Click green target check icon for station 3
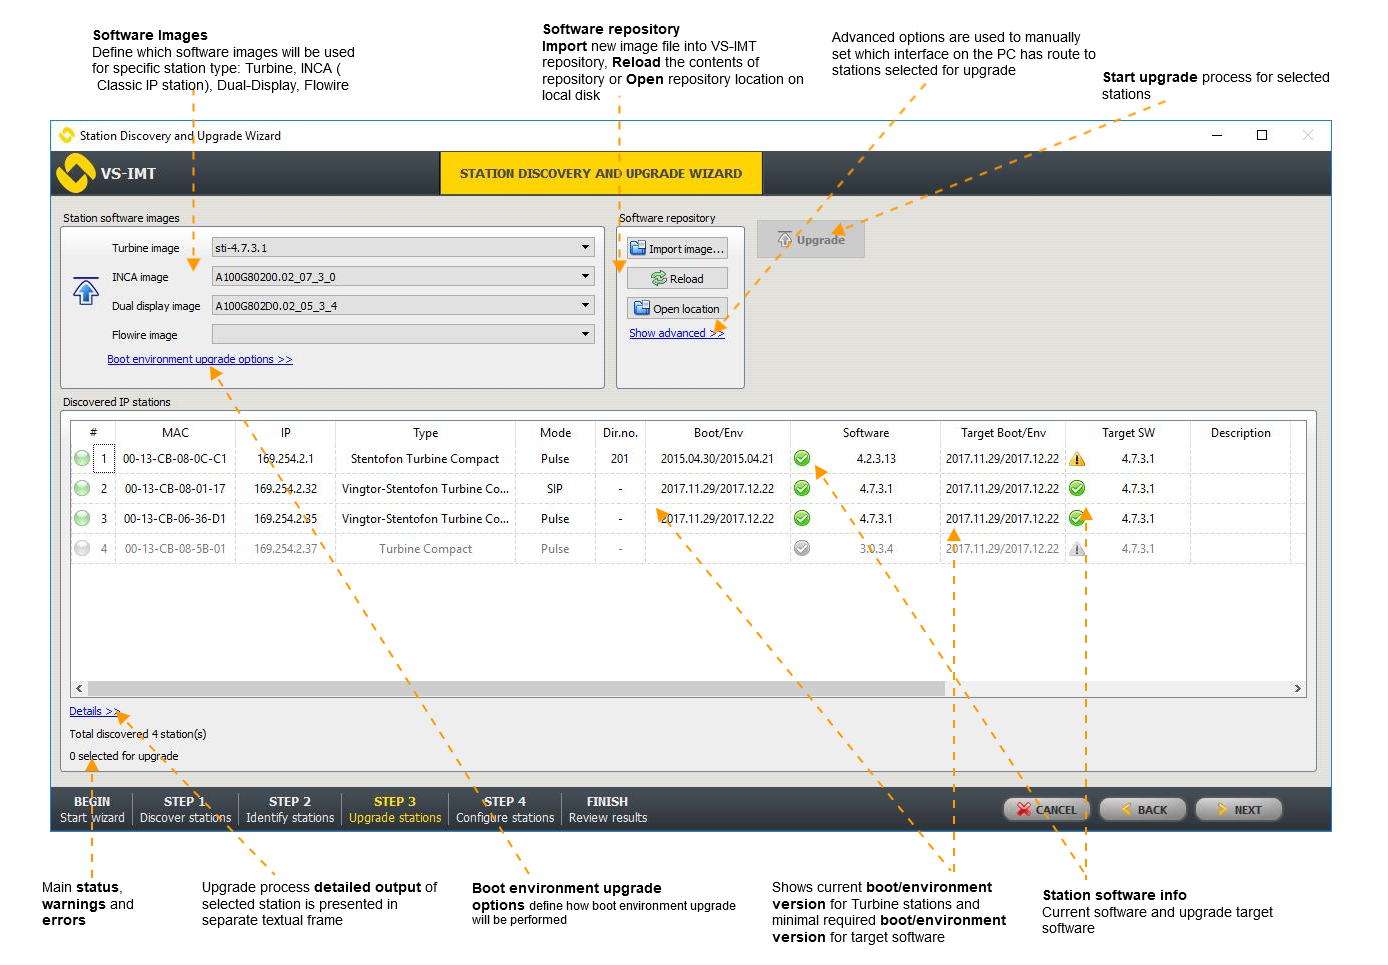 pos(1077,519)
